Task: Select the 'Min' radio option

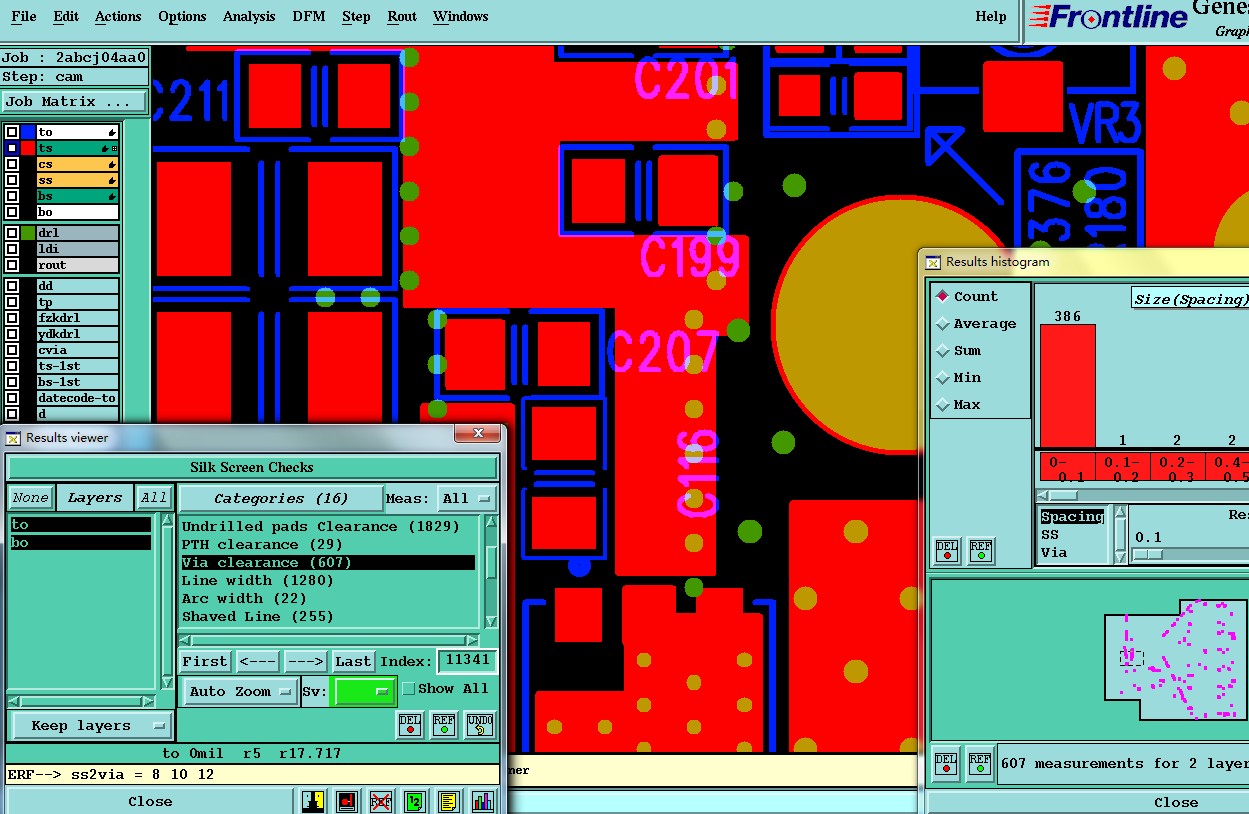Action: pos(942,377)
